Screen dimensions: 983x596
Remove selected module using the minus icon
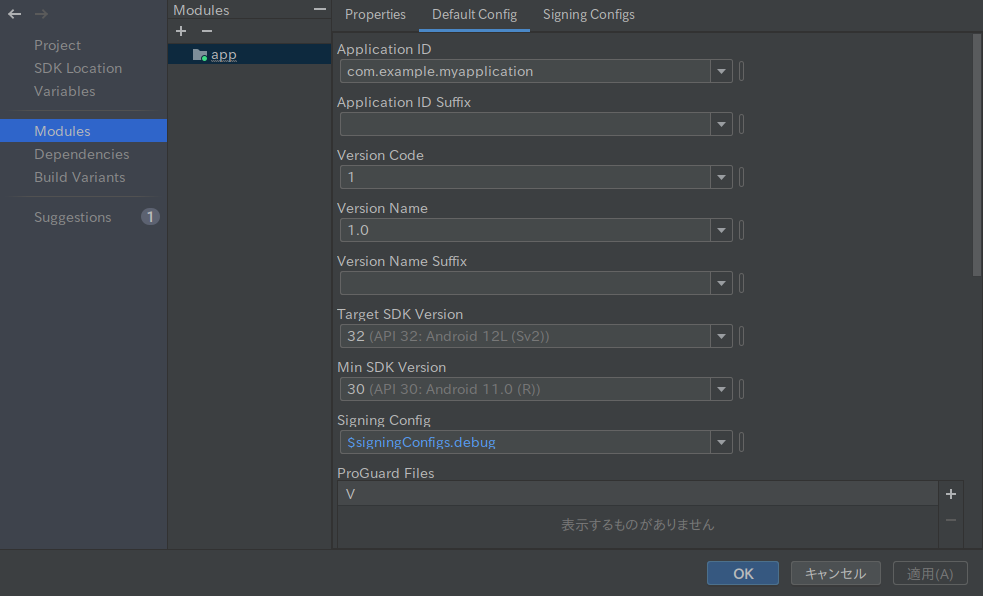tap(206, 31)
